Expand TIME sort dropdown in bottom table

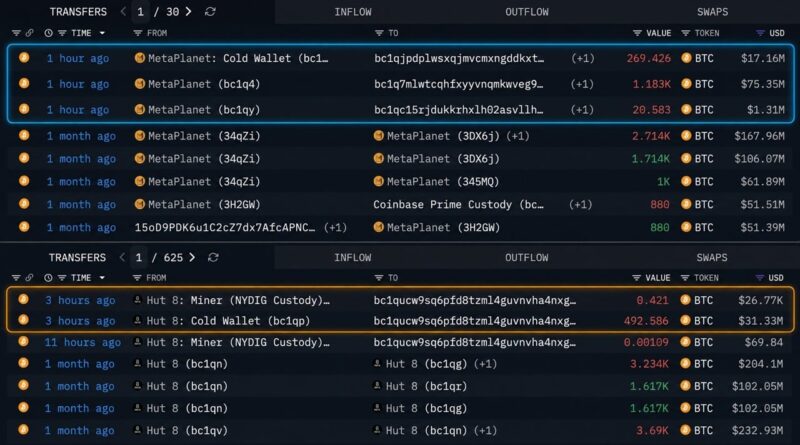point(102,278)
